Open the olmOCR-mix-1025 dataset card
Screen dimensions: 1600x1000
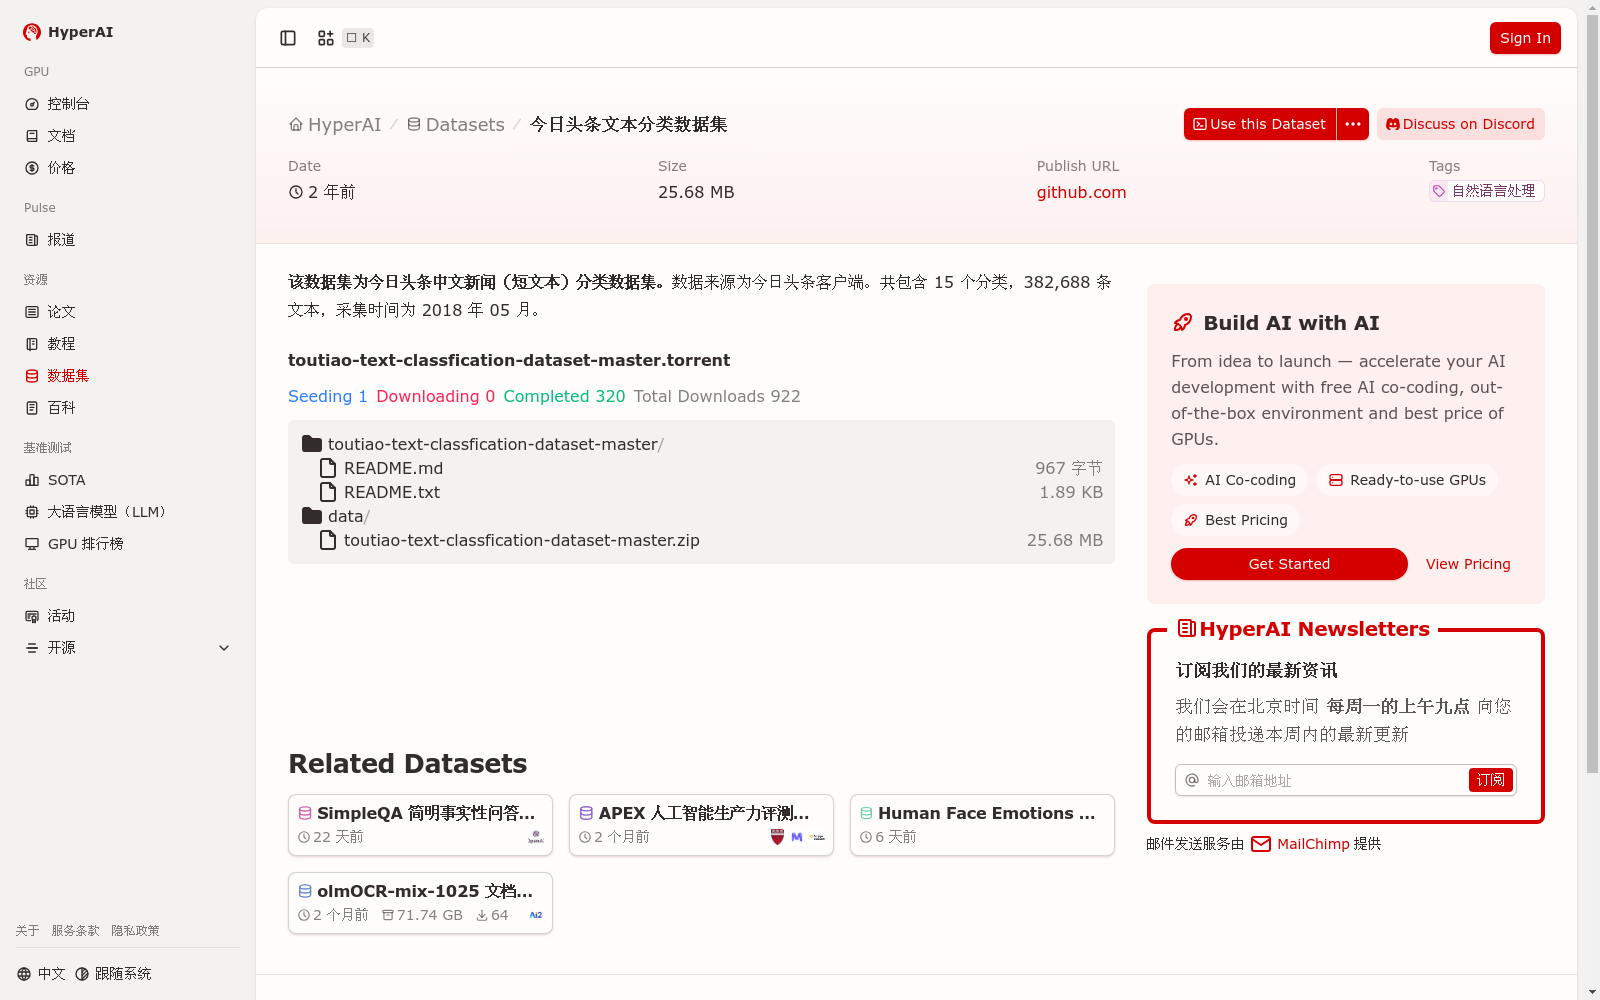tap(420, 903)
